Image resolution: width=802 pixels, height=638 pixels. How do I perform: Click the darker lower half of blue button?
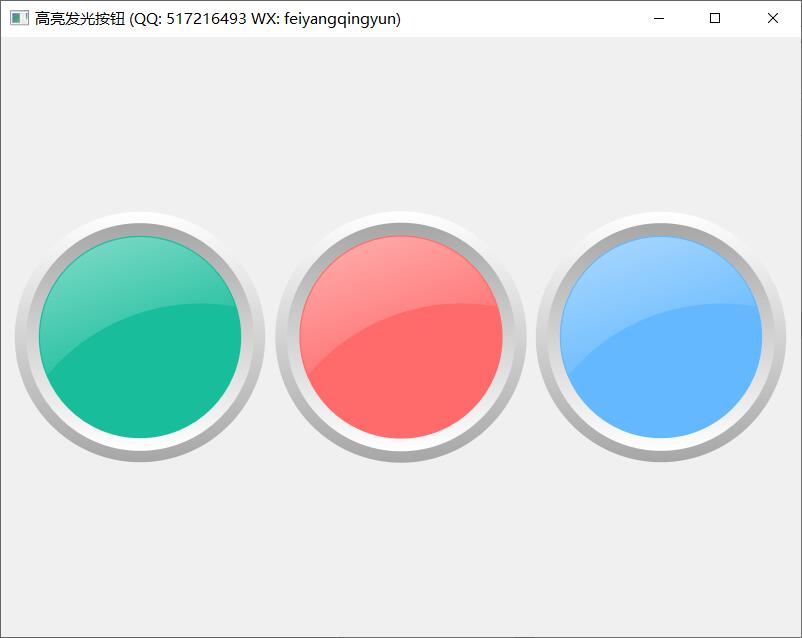pos(671,390)
